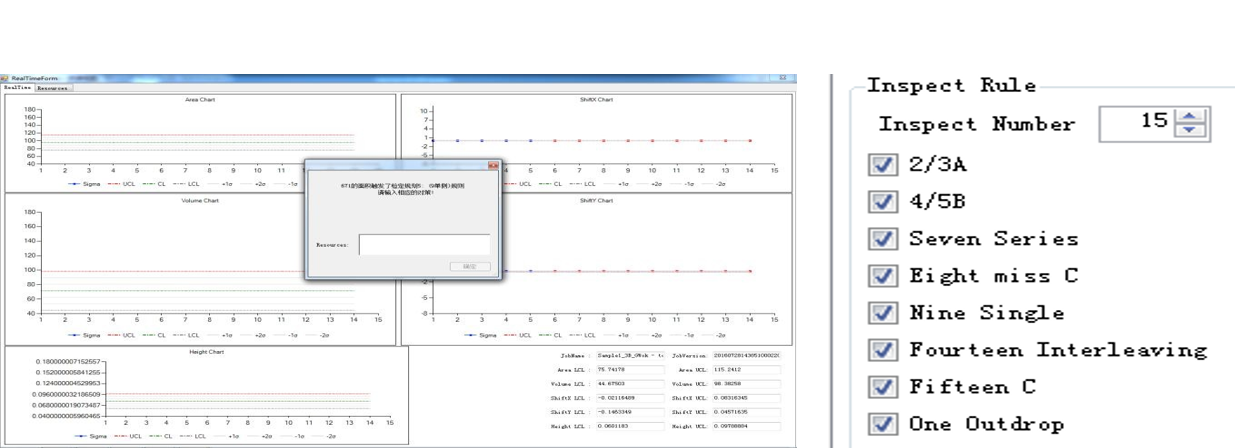Toggle the Fifteen C checkbox

tap(882, 387)
